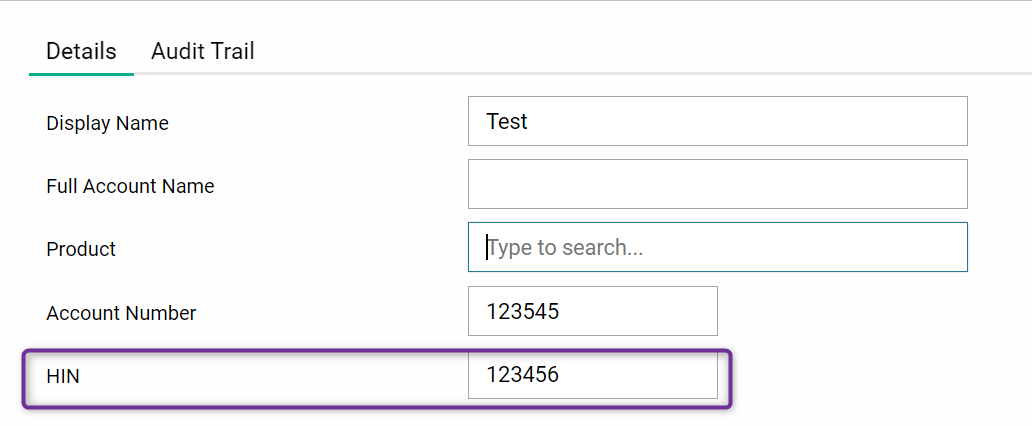This screenshot has height=426, width=1032.
Task: Focus the empty Full Account Name field
Action: pyautogui.click(x=717, y=184)
